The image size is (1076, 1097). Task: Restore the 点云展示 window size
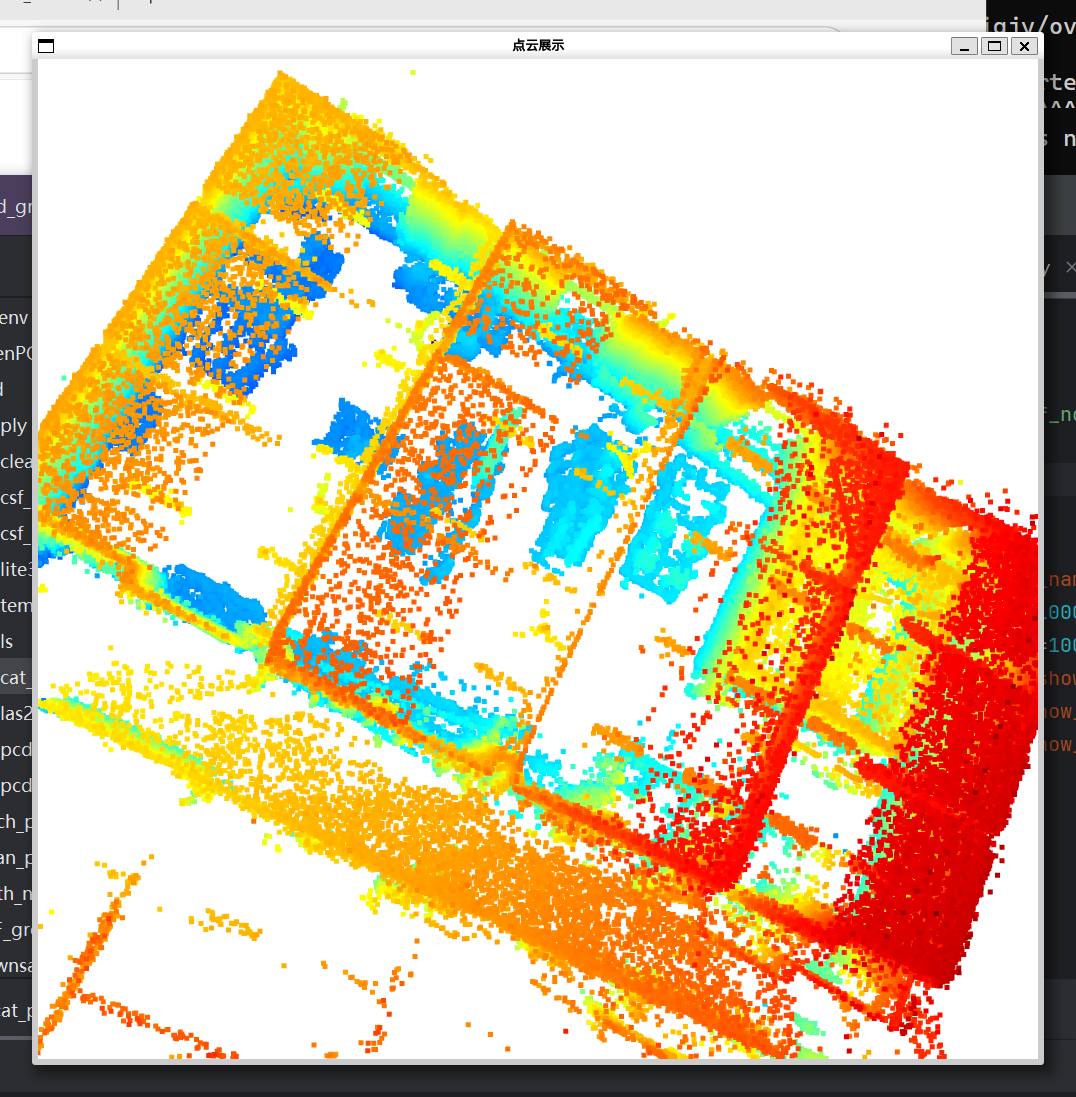[x=994, y=46]
